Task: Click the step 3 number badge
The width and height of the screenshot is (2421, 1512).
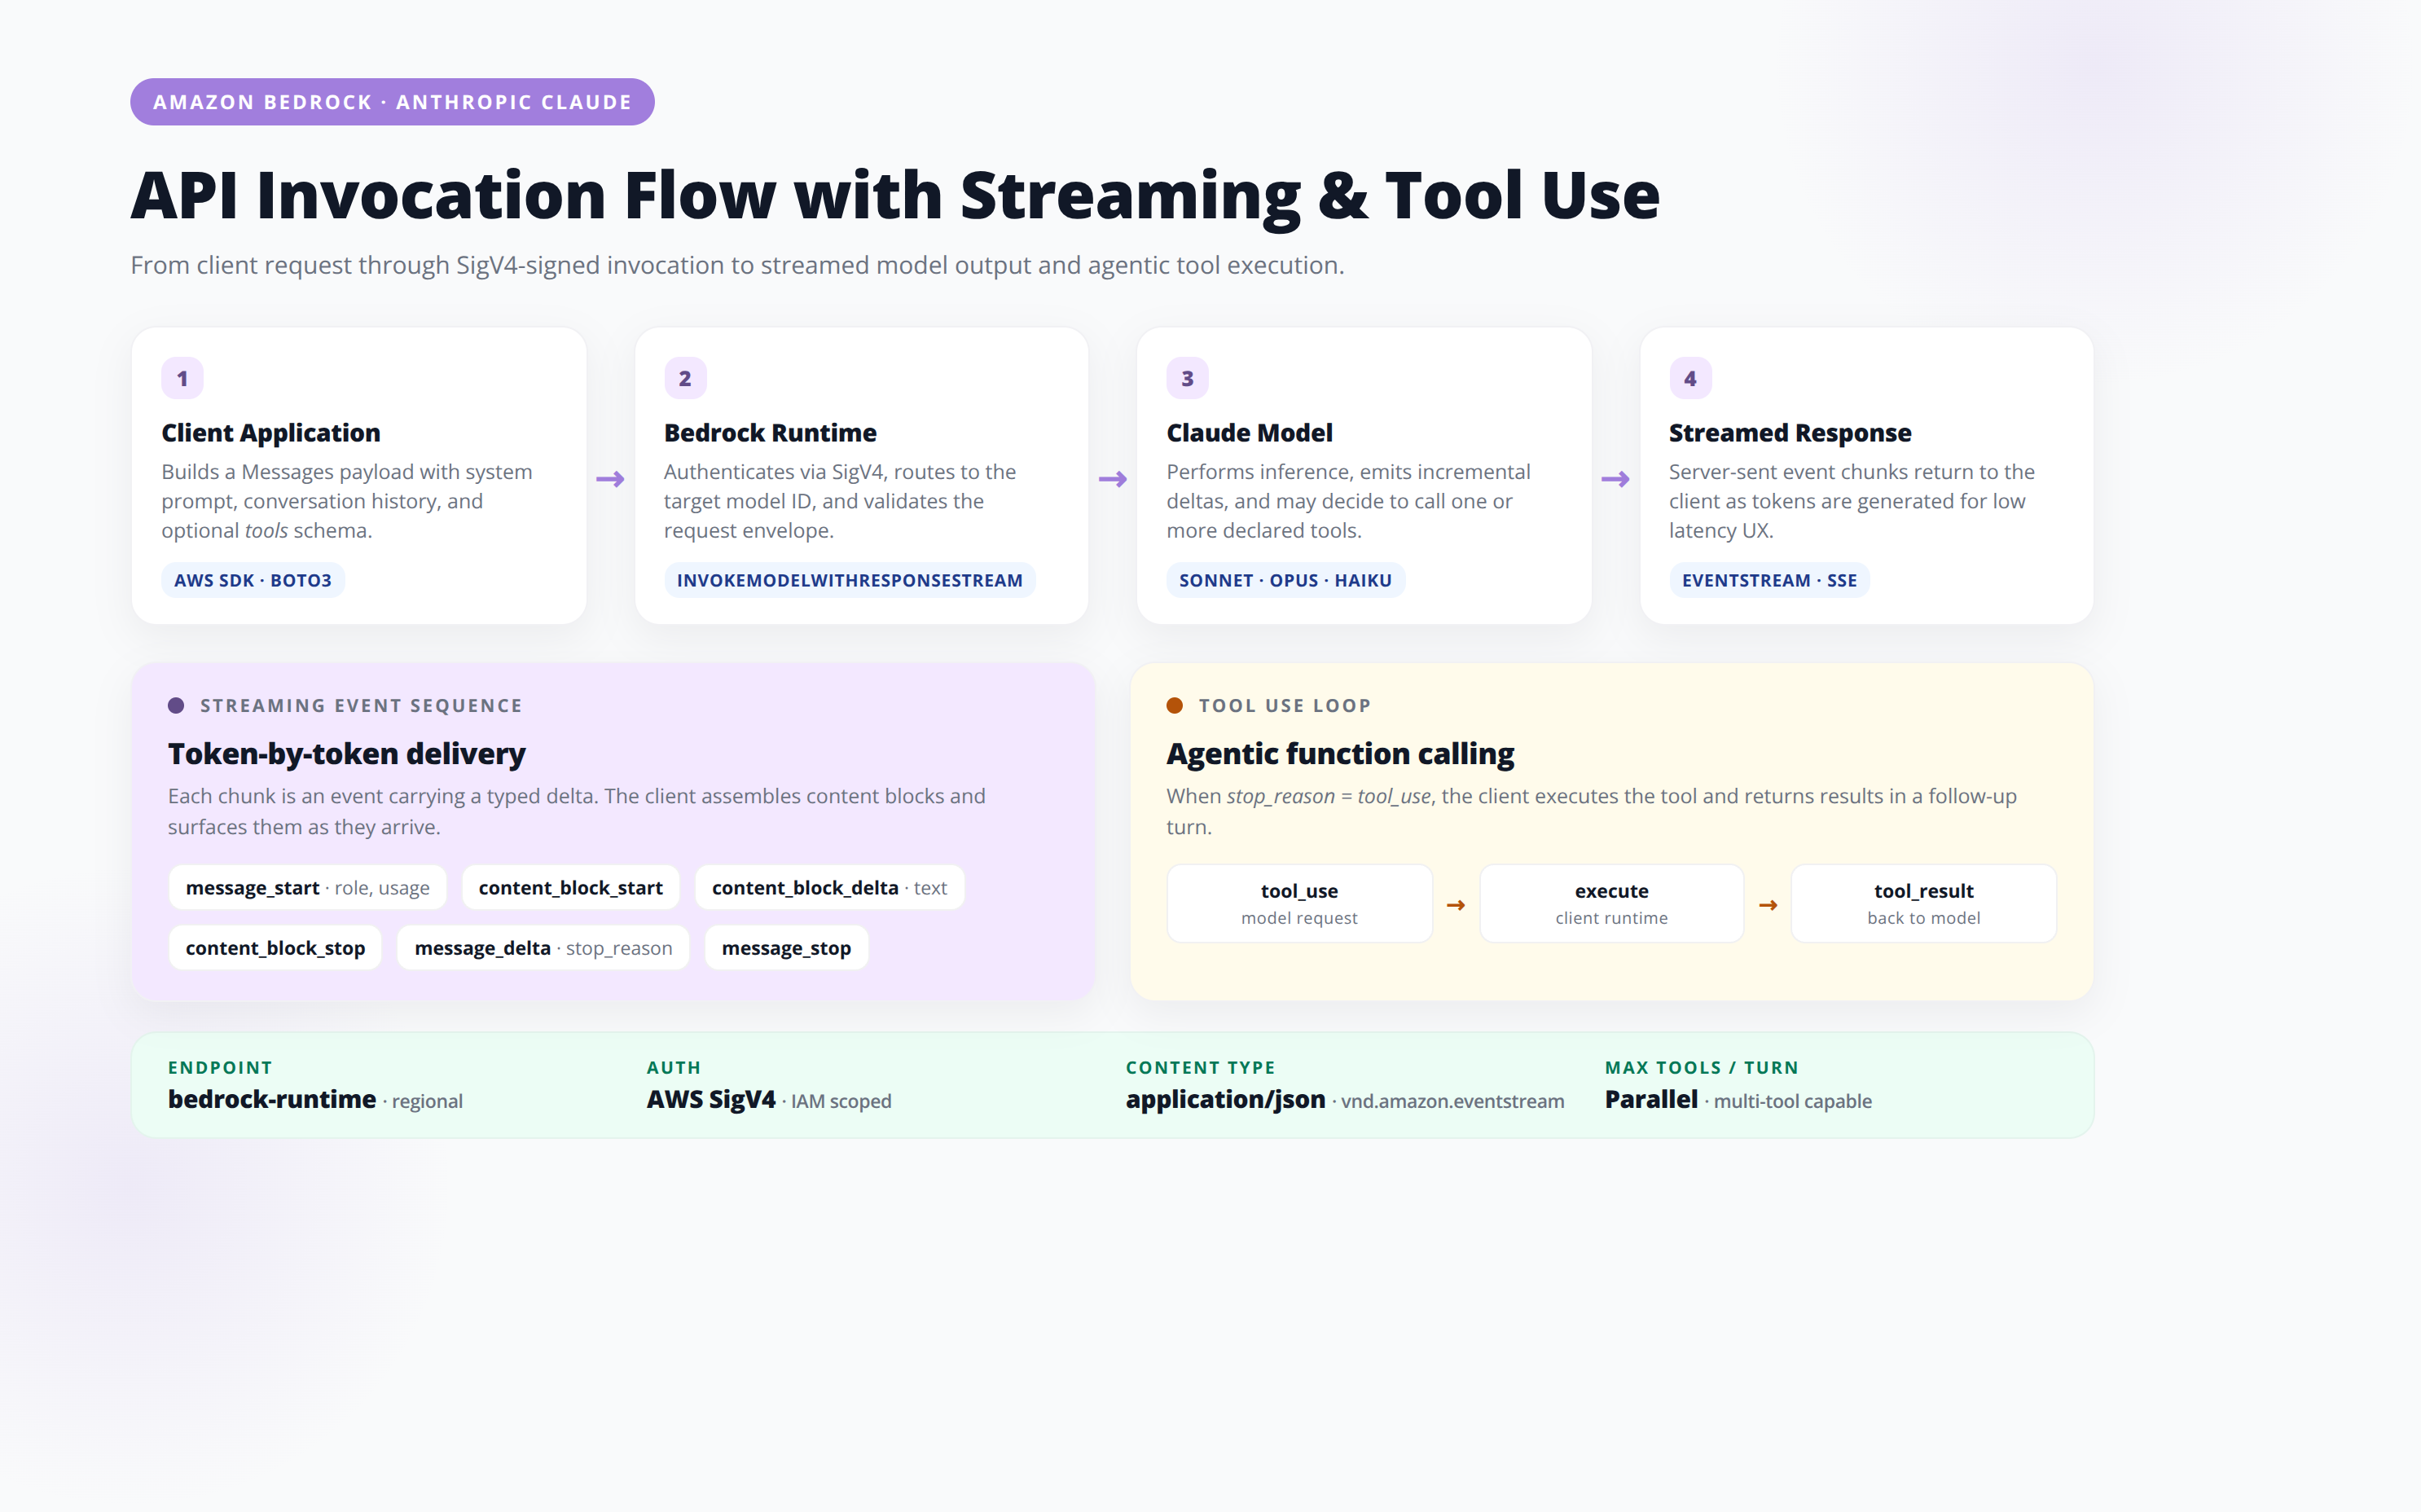Action: [1187, 378]
